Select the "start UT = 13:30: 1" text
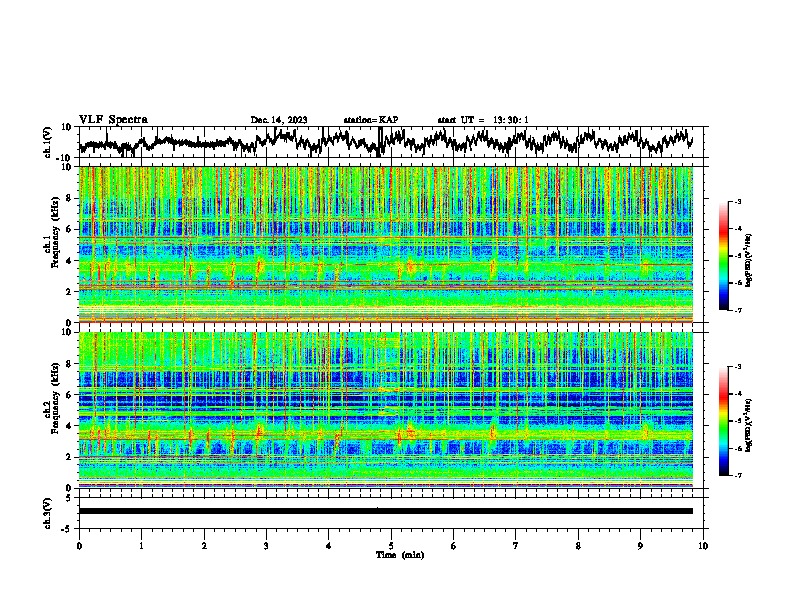The width and height of the screenshot is (792, 612). pos(483,120)
